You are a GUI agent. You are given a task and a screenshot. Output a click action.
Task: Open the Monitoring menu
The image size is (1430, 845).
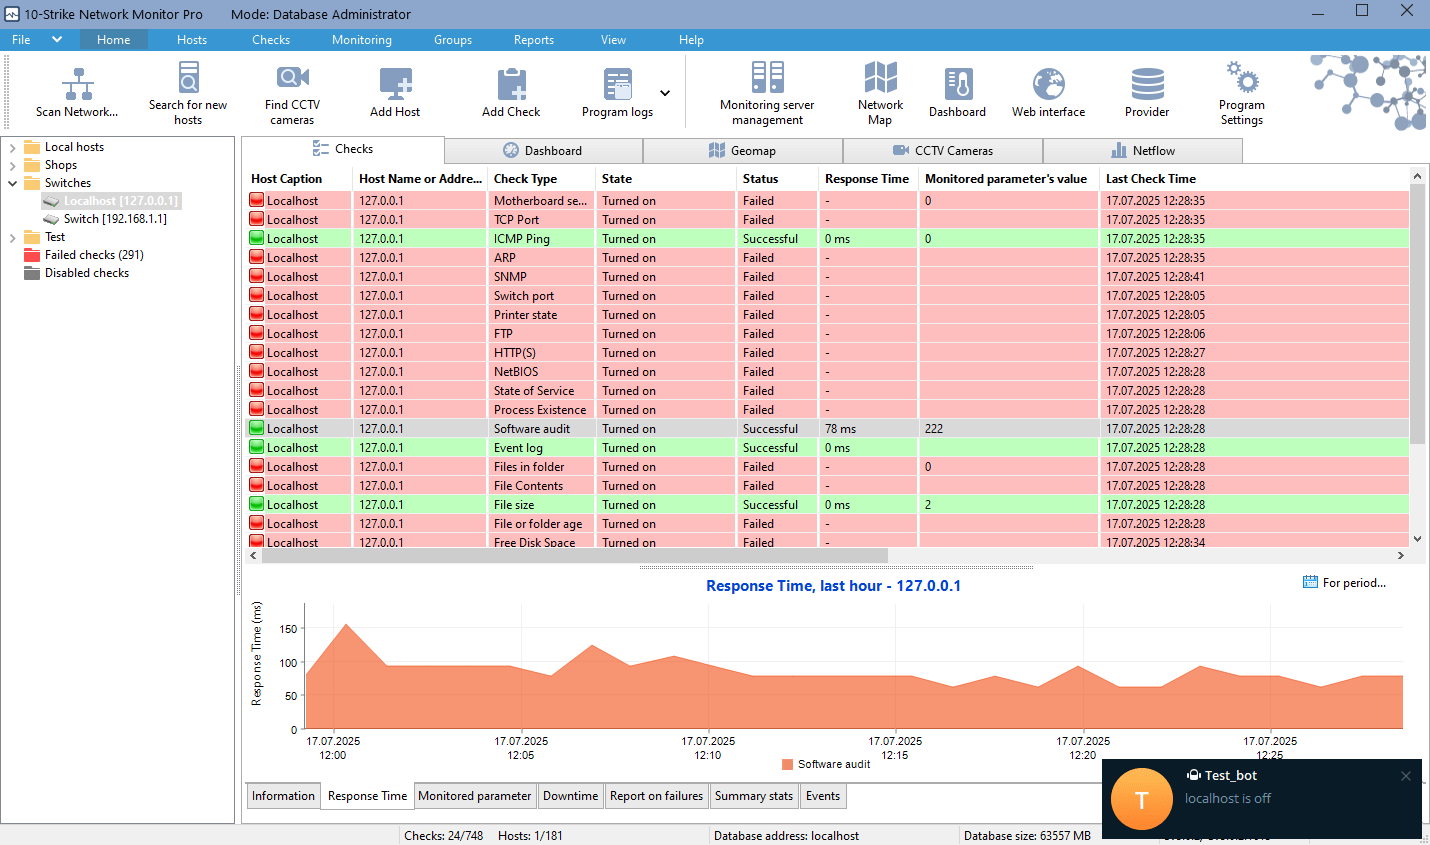(x=362, y=40)
